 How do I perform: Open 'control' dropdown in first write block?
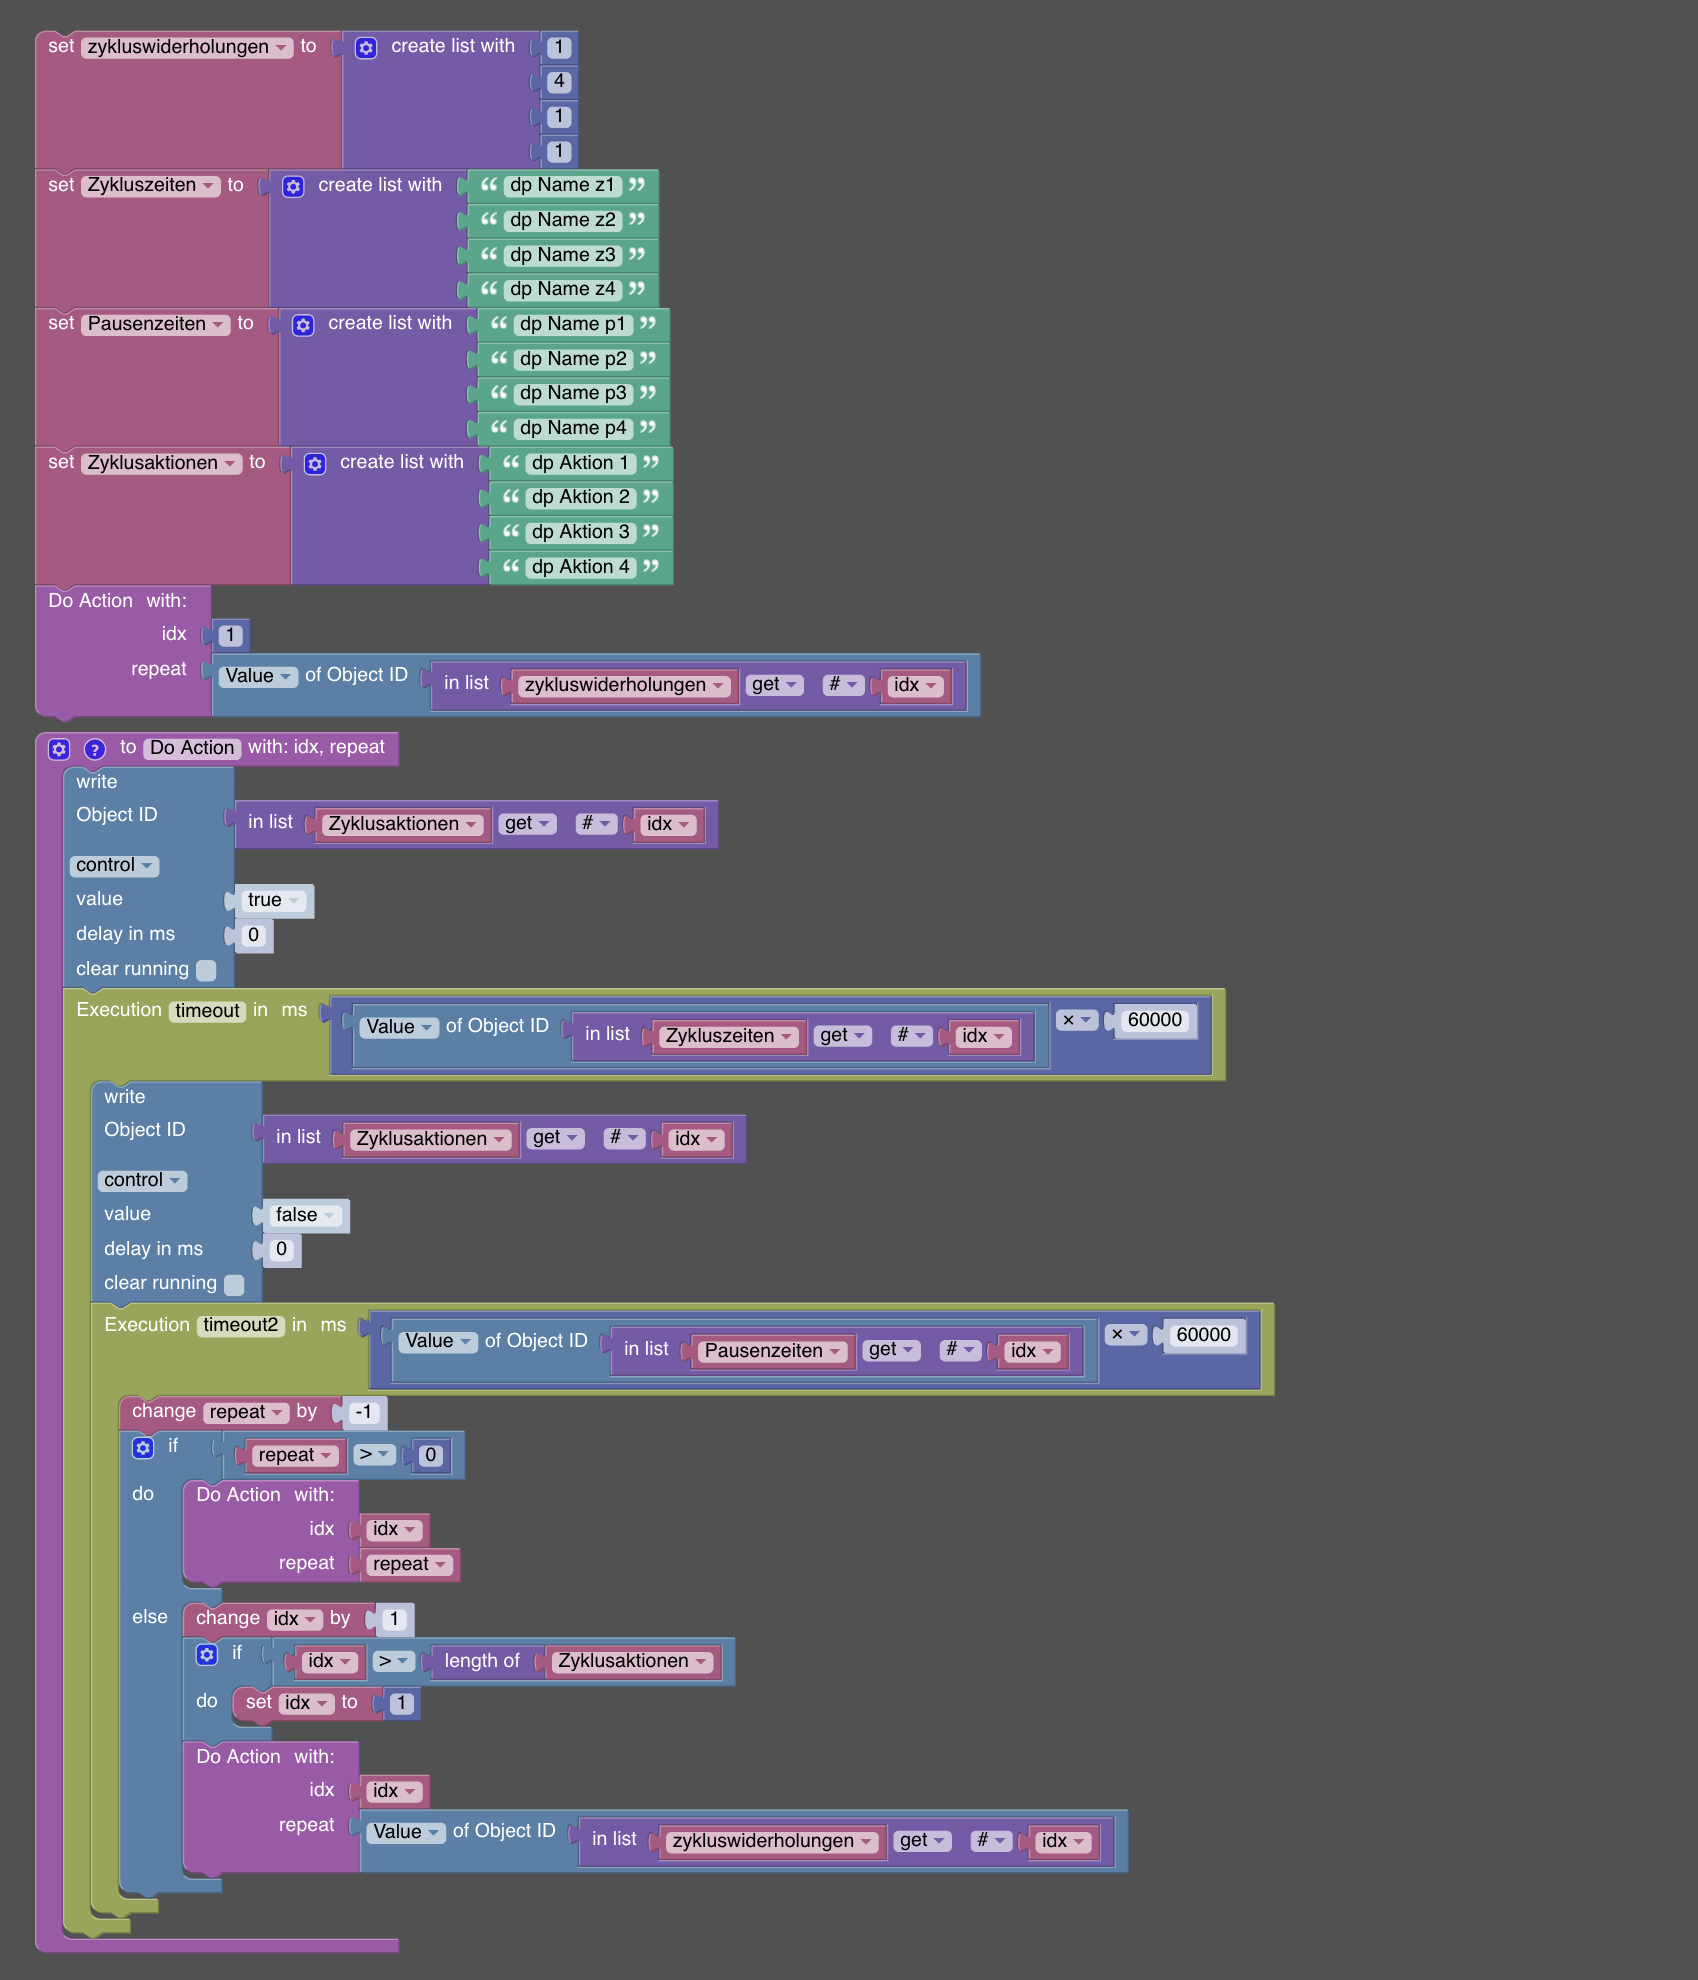pos(114,865)
